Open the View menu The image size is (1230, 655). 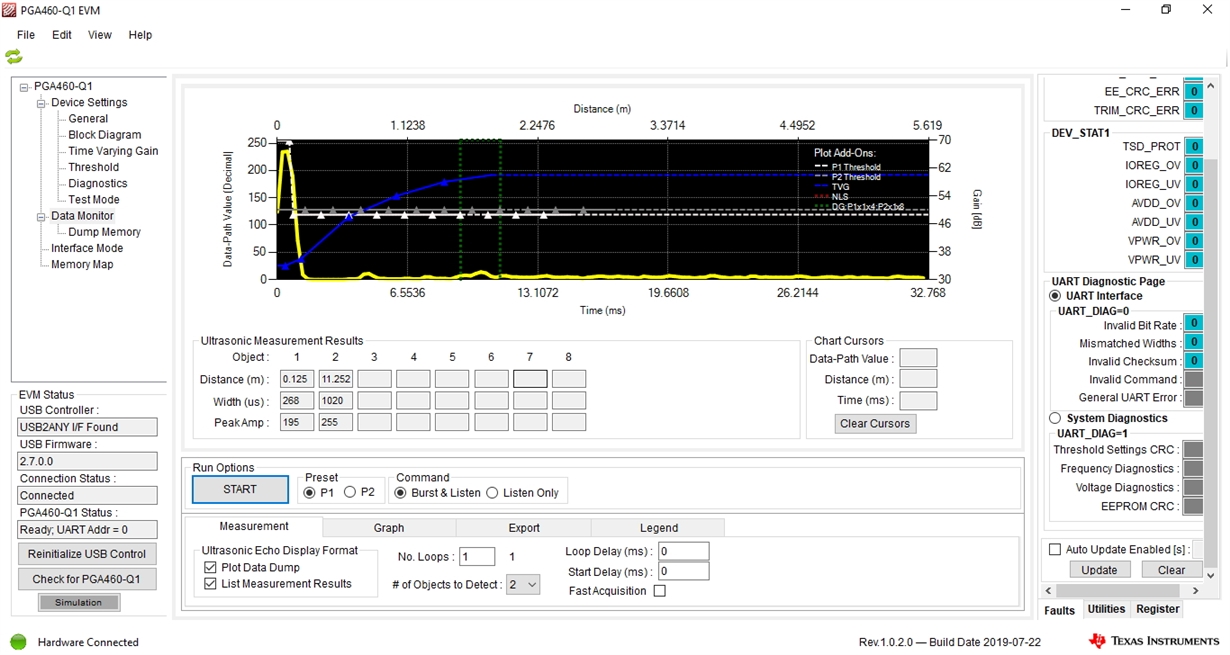point(100,35)
